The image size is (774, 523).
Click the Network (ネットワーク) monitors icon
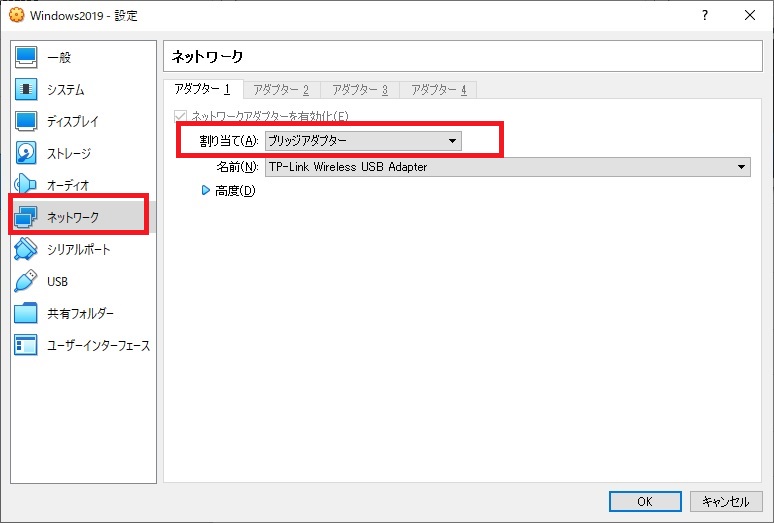coord(26,217)
